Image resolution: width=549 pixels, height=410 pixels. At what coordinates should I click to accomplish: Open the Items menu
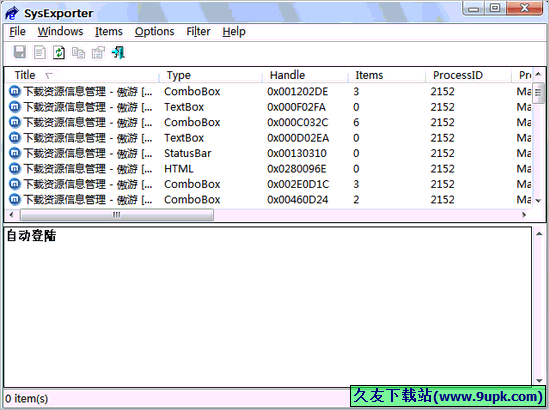tap(109, 32)
